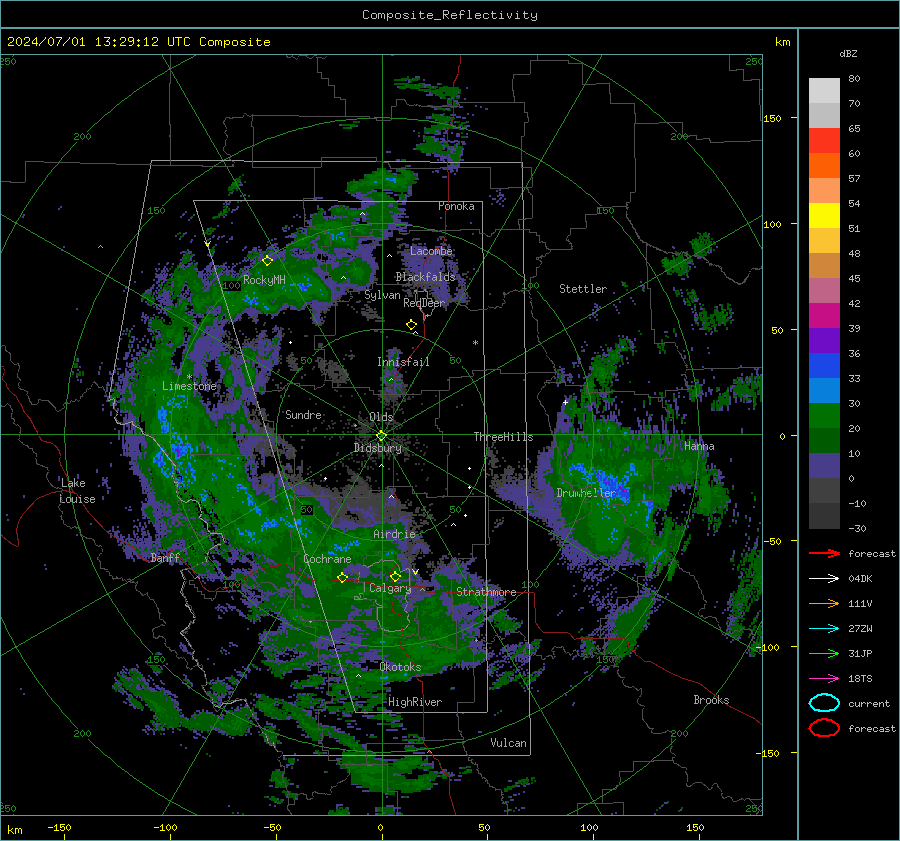Click the Blackfalds label
The width and height of the screenshot is (900, 841).
coord(425,277)
